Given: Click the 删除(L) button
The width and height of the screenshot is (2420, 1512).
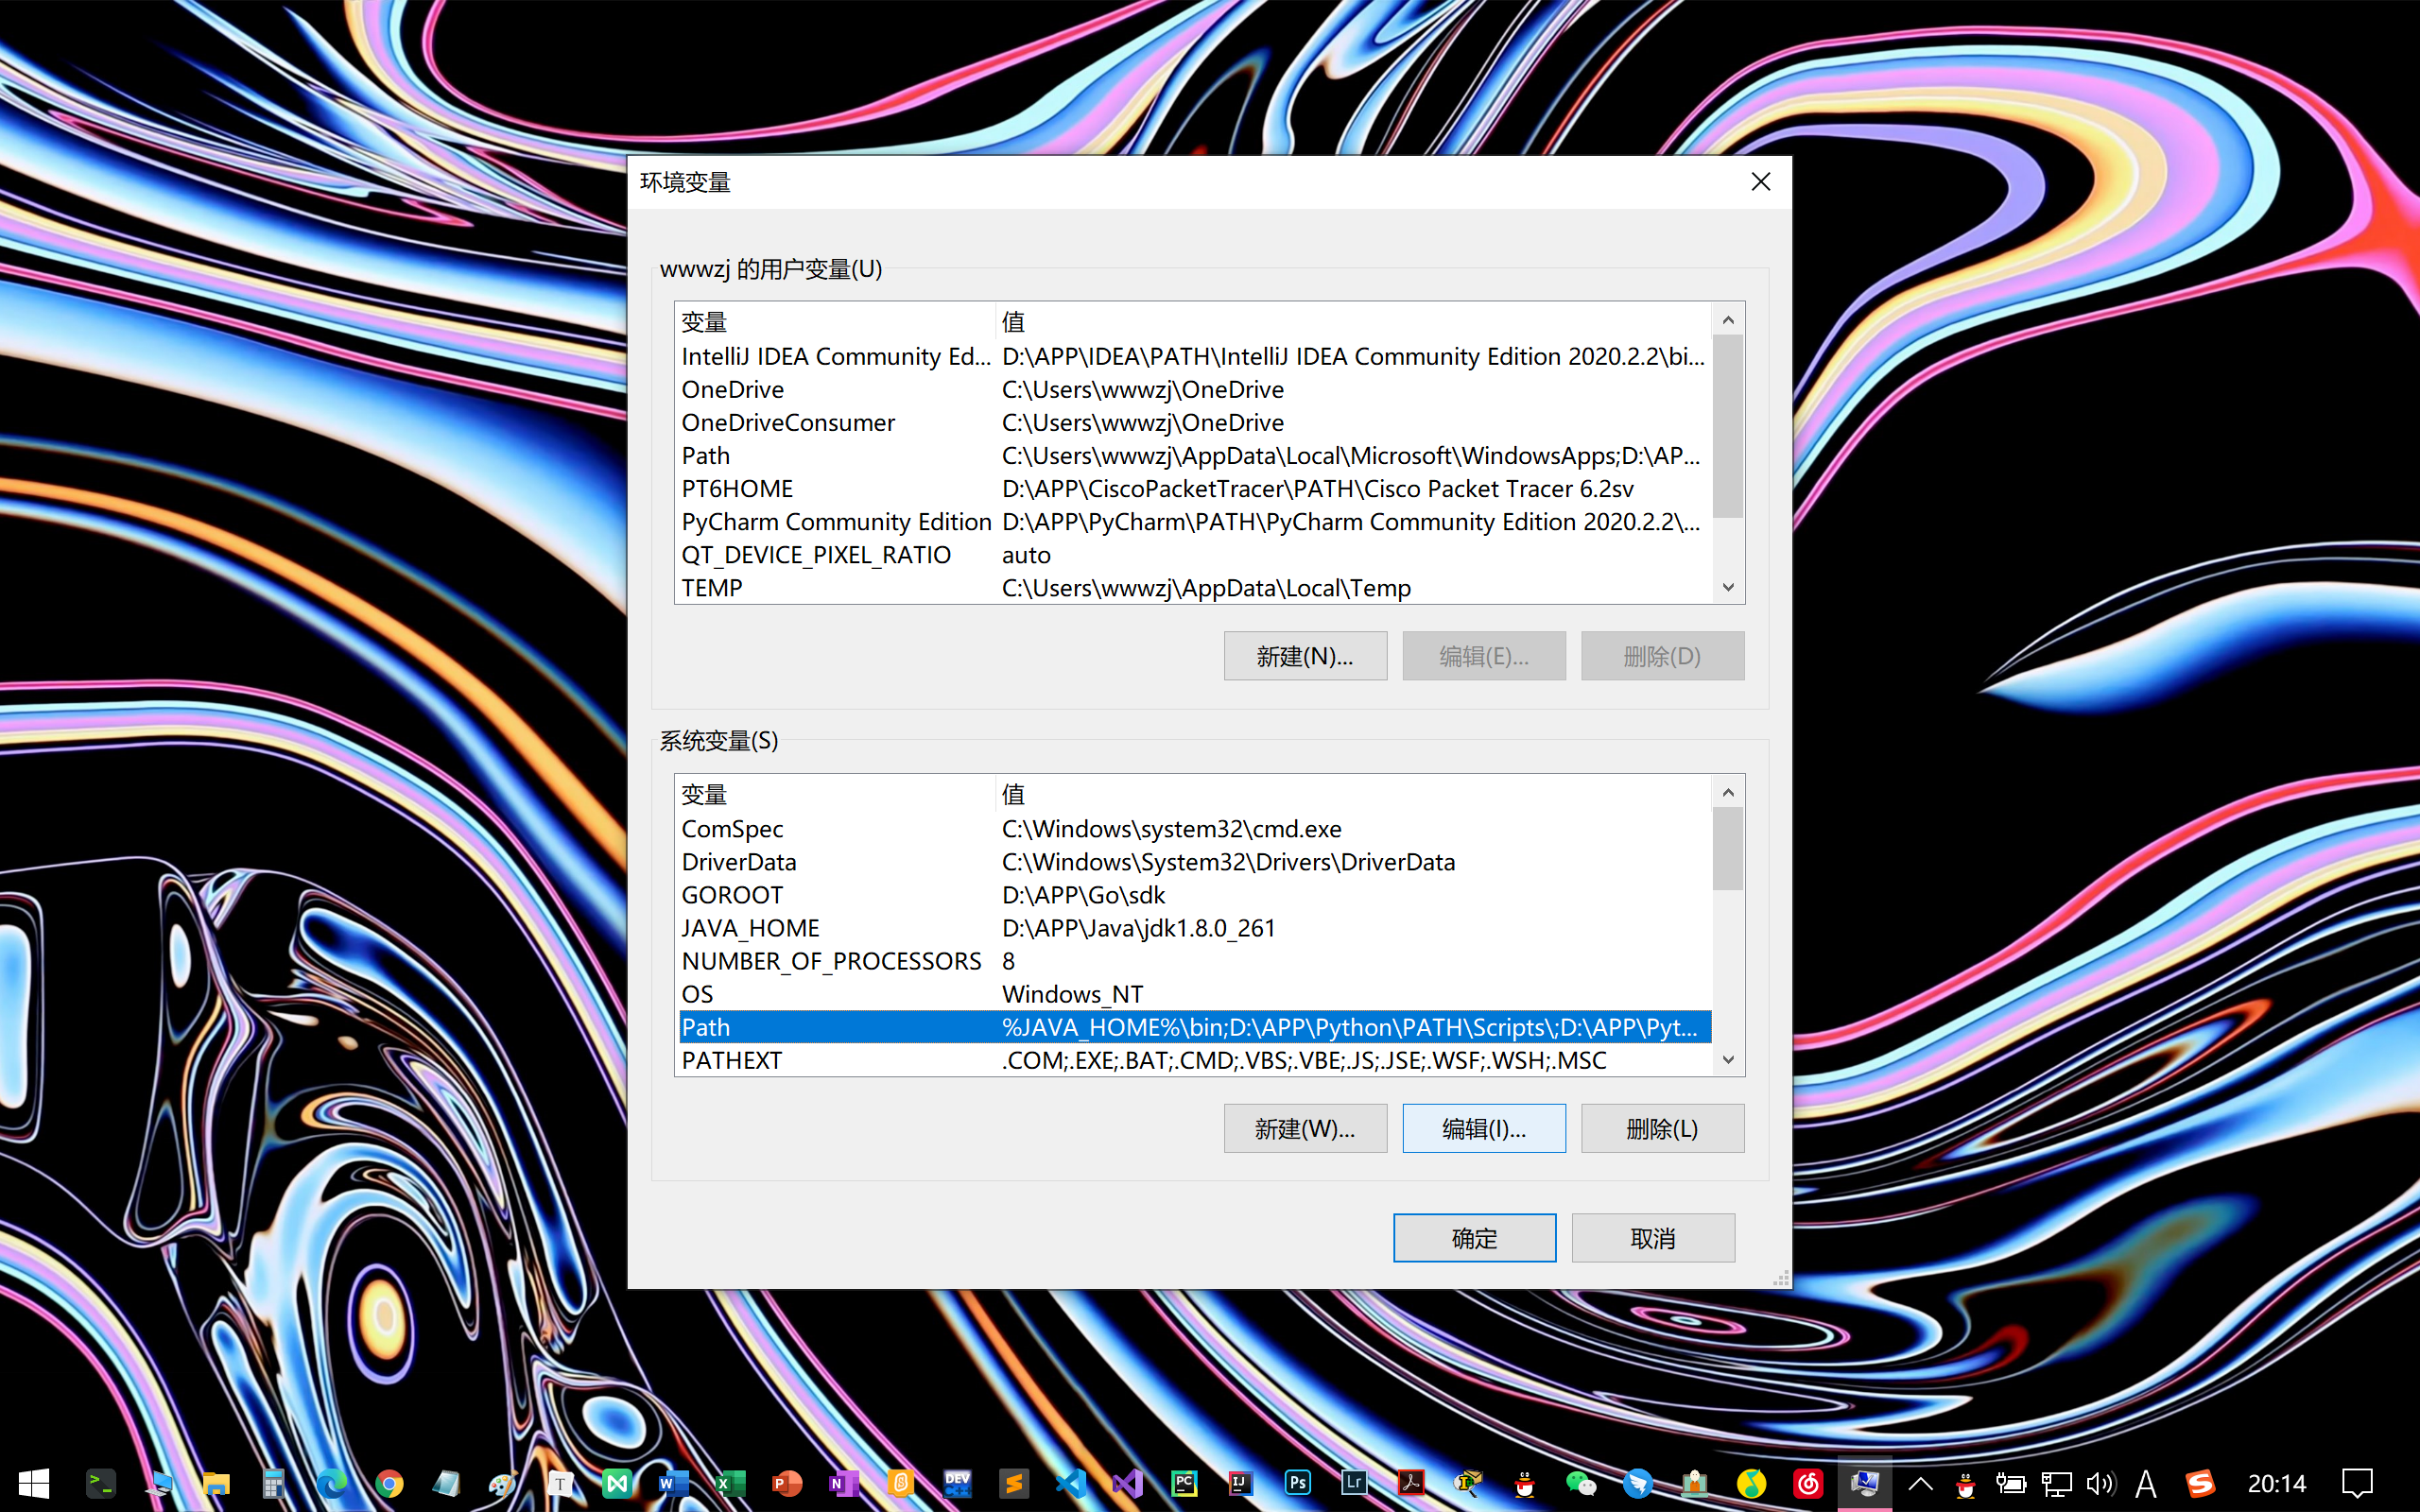Looking at the screenshot, I should click(x=1661, y=1128).
